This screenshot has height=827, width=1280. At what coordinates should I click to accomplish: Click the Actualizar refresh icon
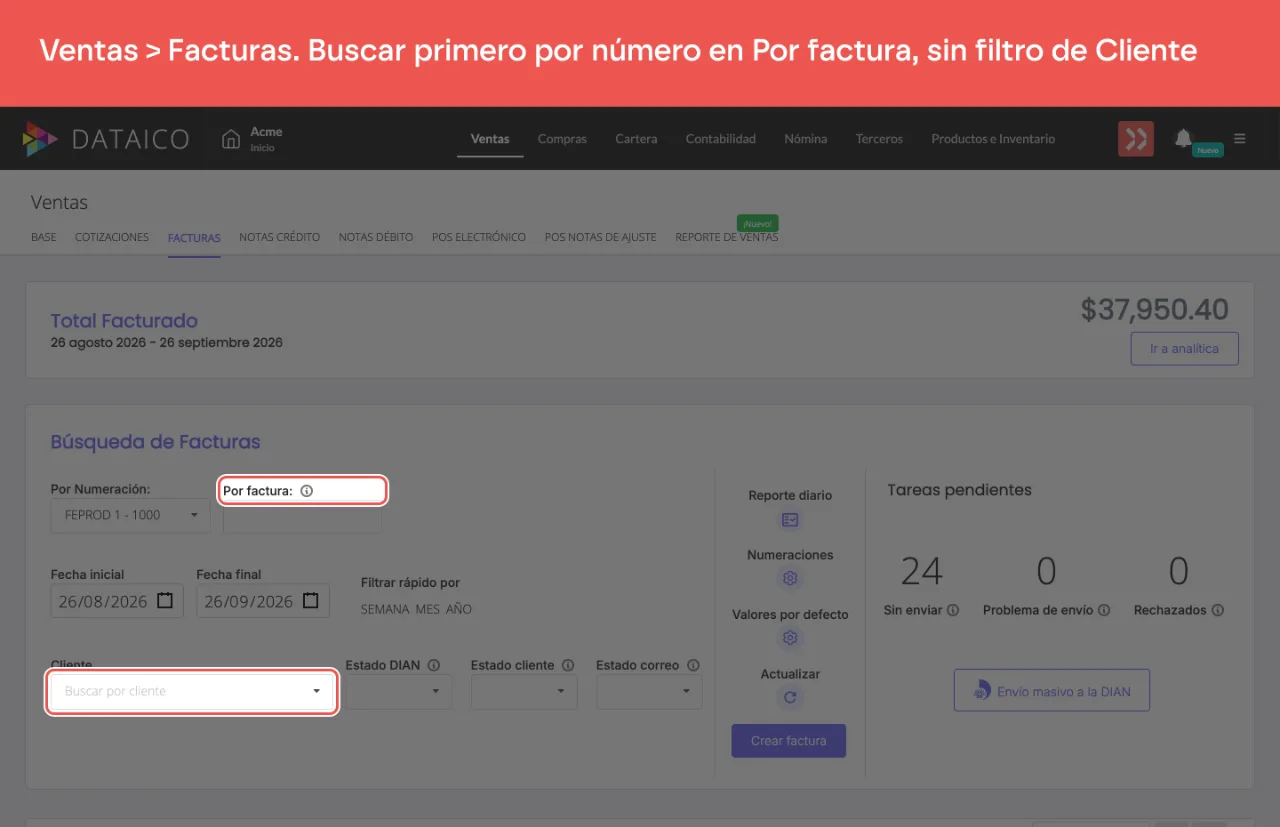(x=790, y=698)
